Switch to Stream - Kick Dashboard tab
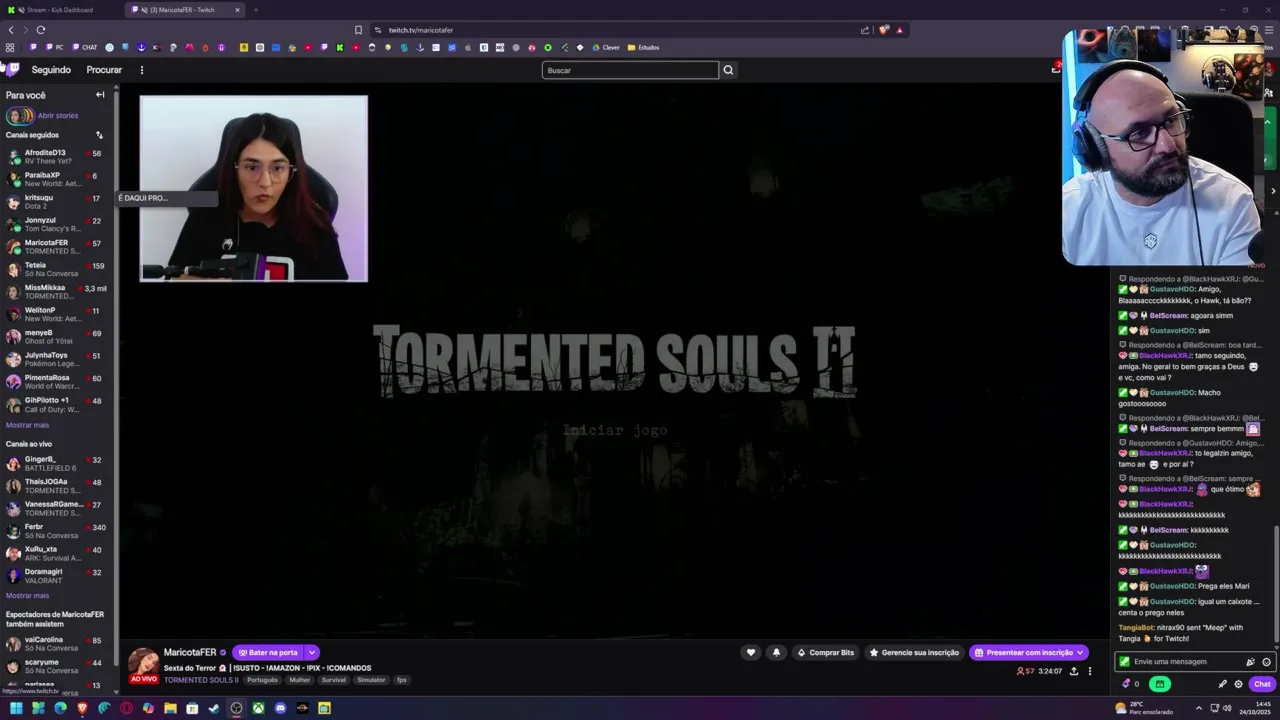 click(x=60, y=10)
